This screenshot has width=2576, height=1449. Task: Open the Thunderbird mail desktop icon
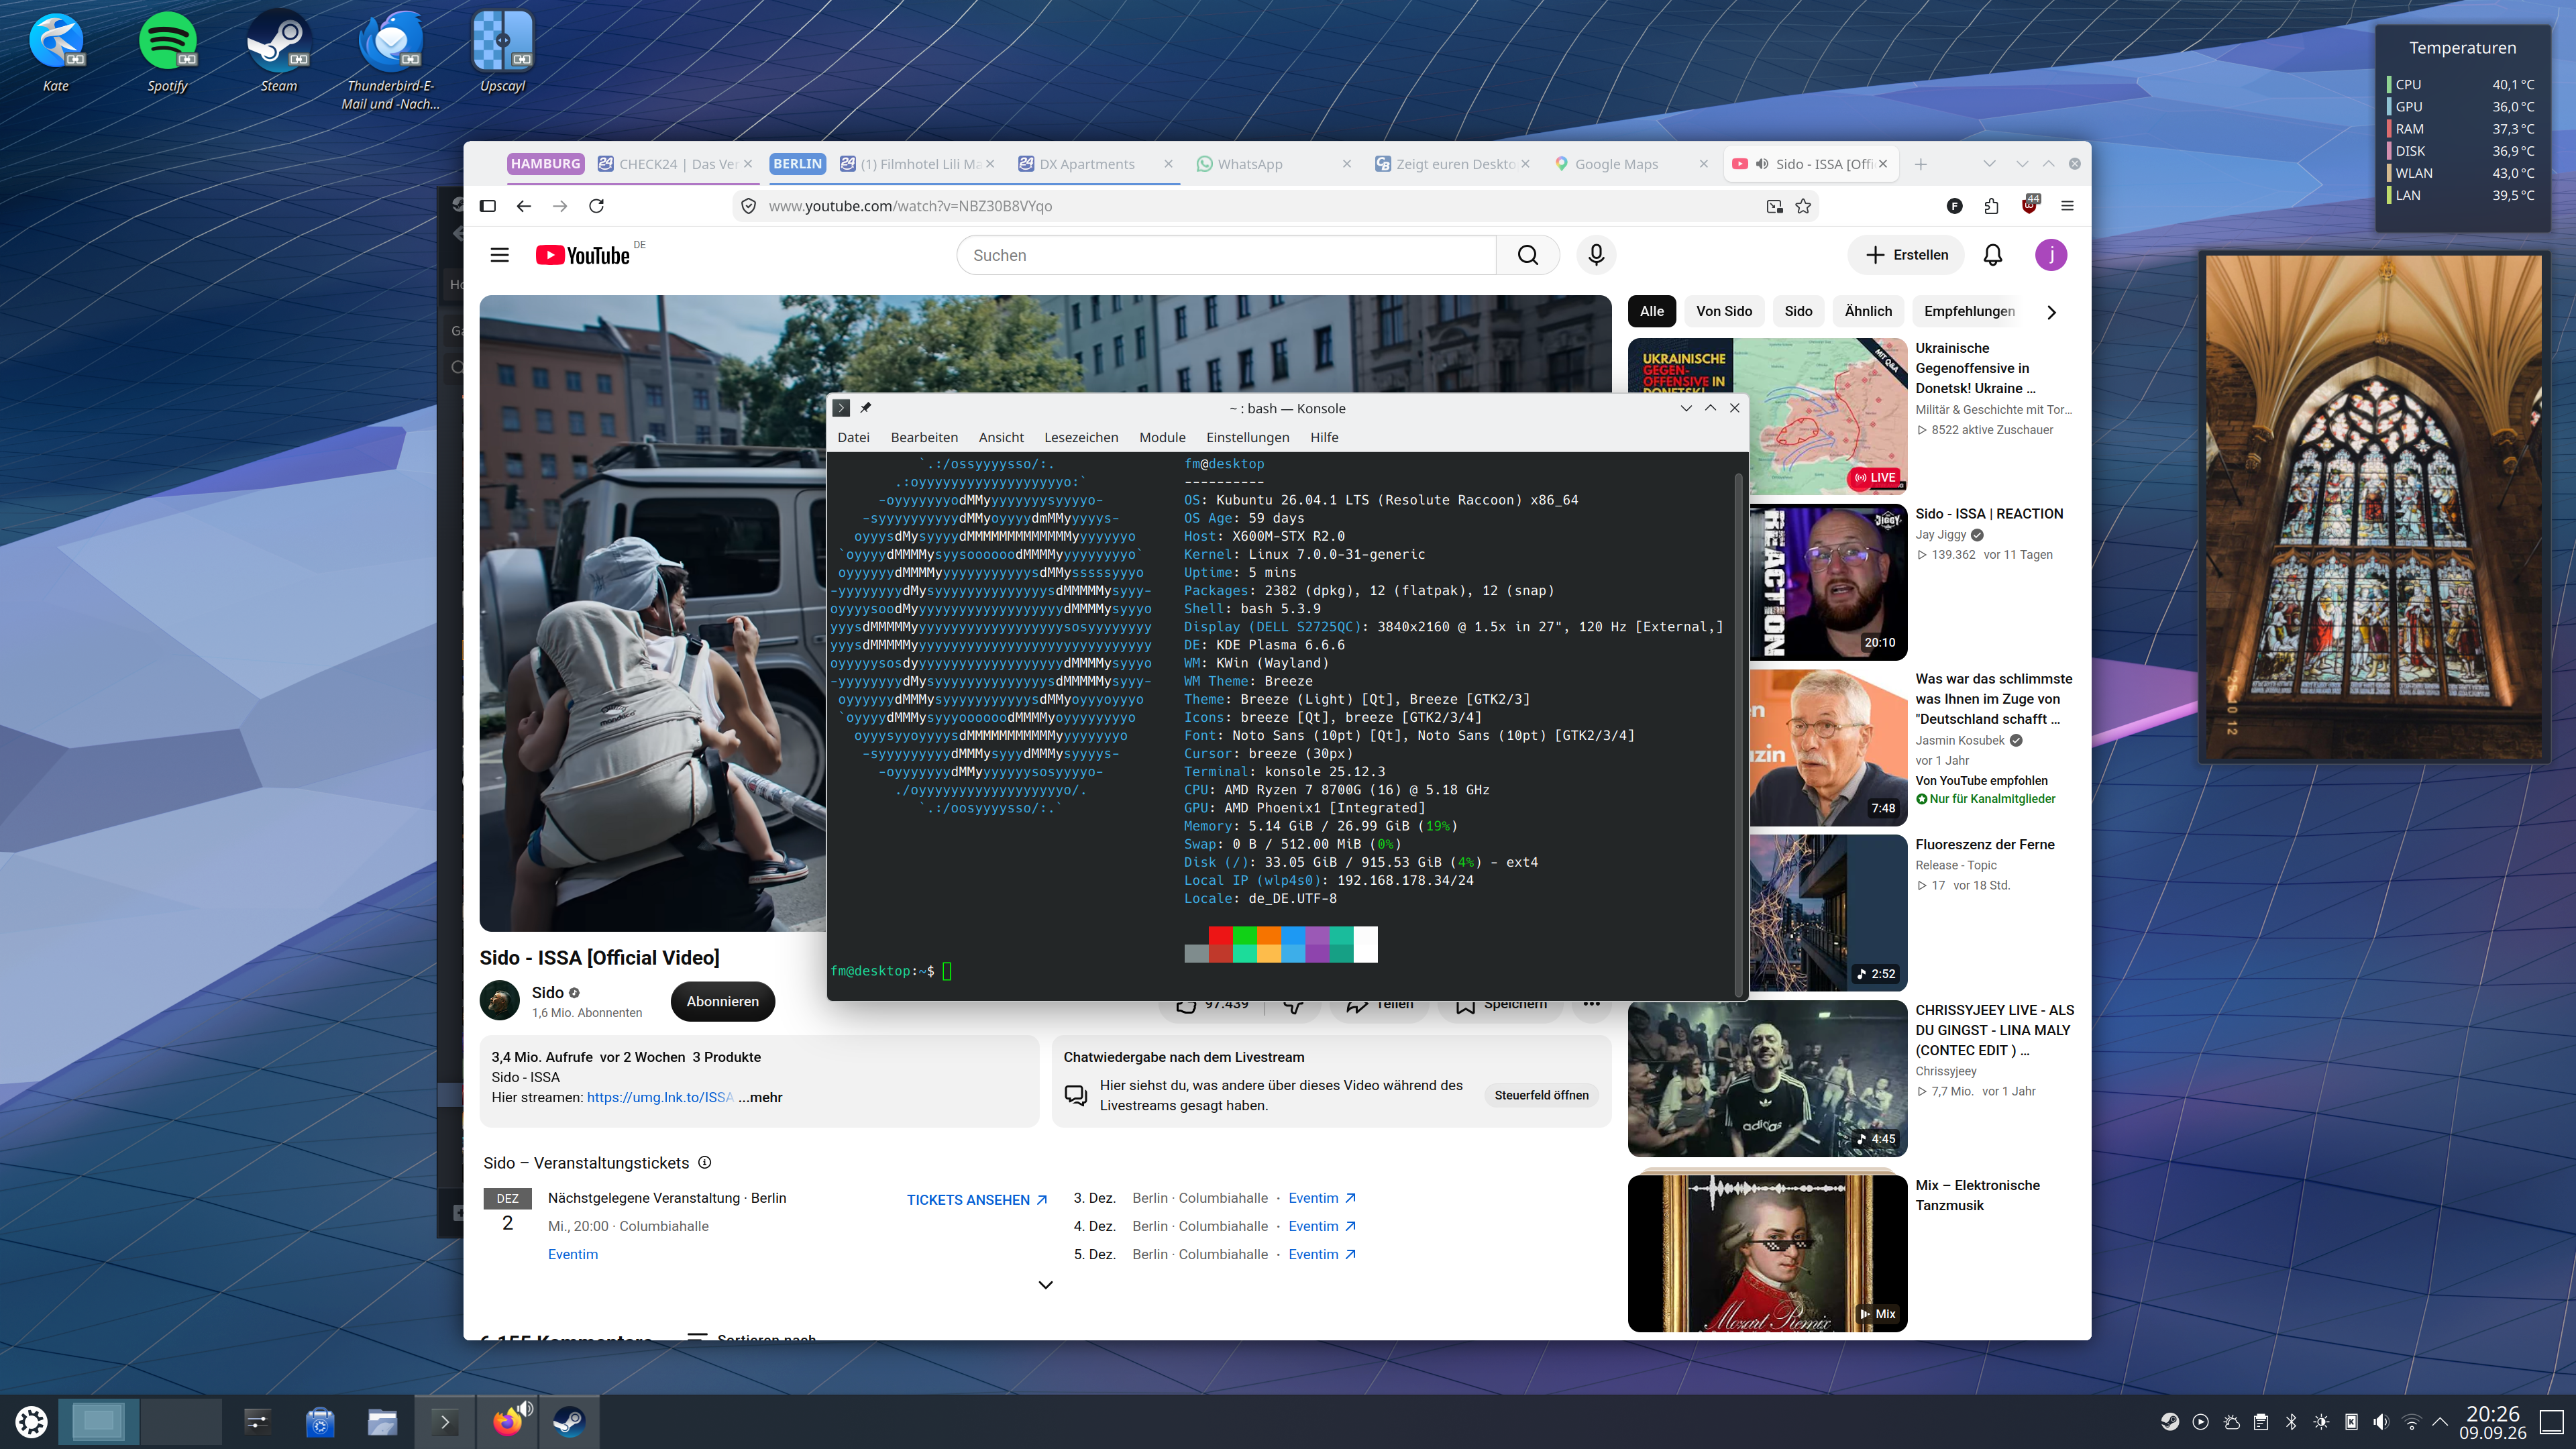click(390, 60)
